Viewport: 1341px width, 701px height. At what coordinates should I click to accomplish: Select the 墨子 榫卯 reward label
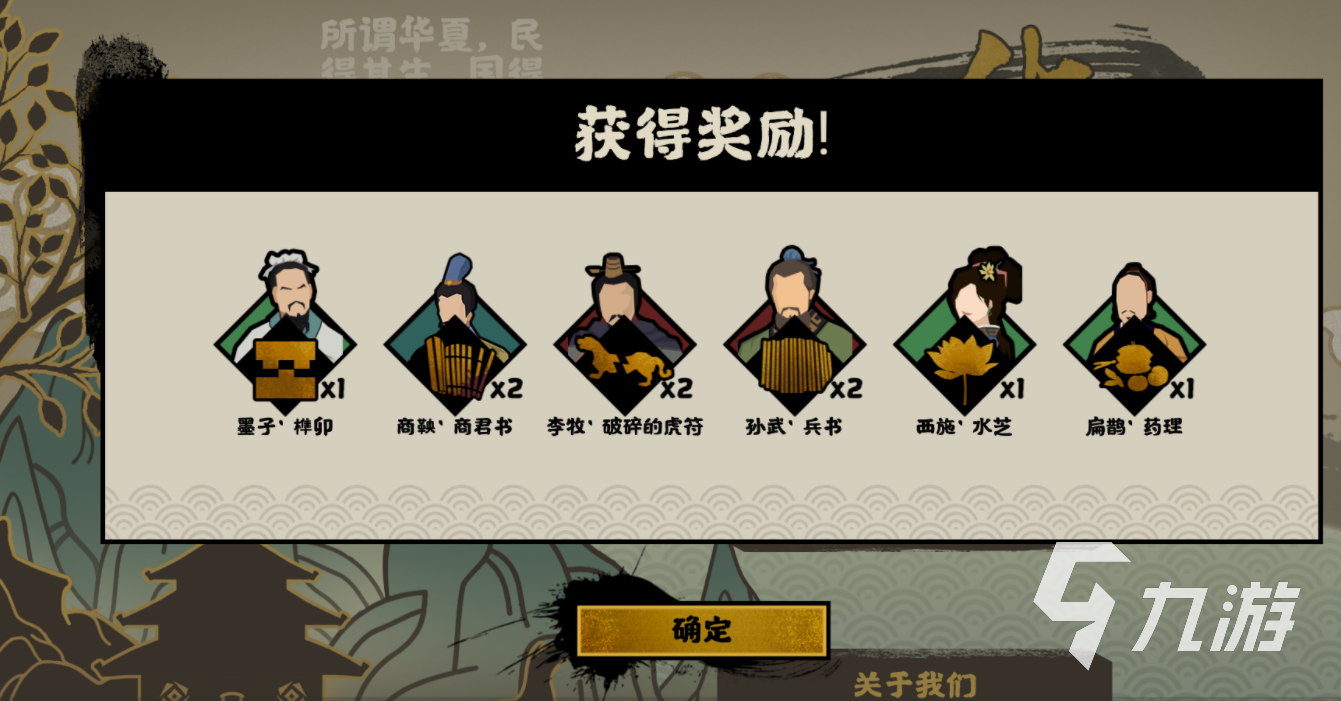[285, 427]
